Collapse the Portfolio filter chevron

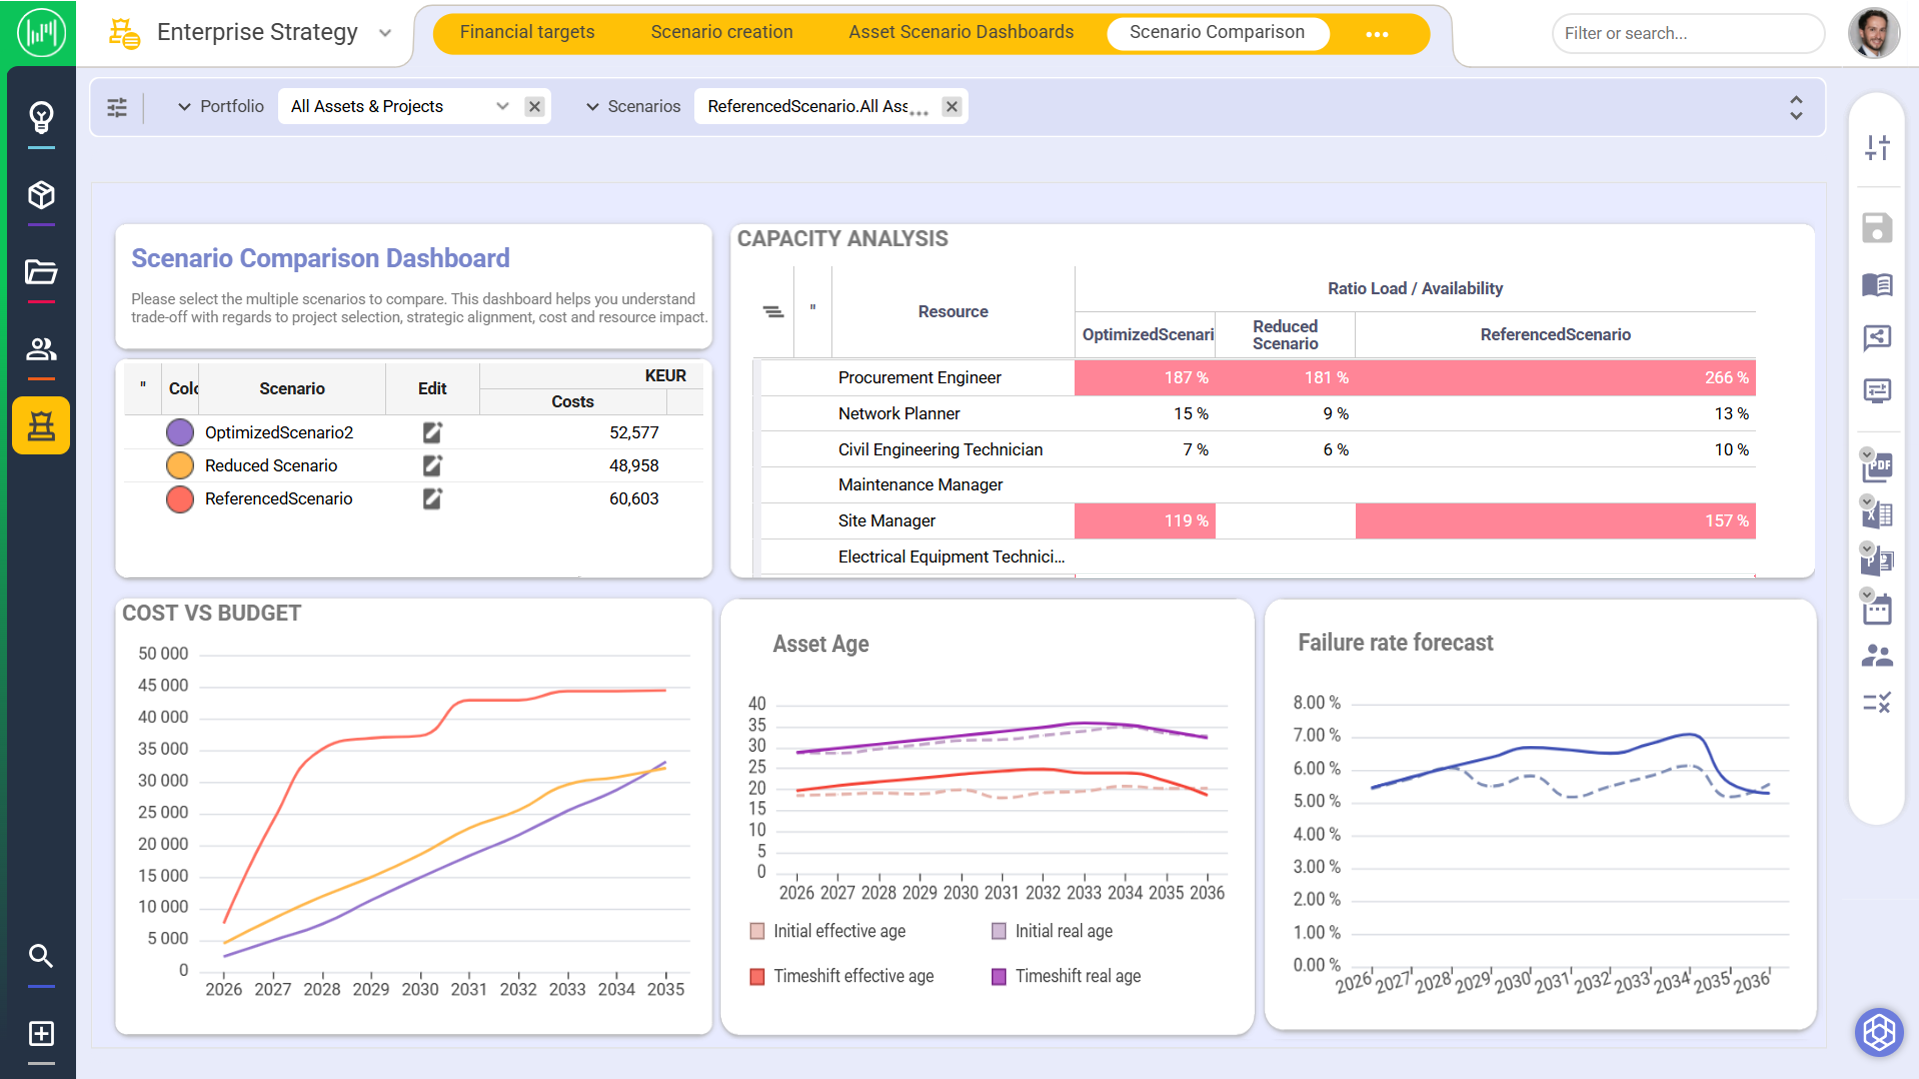[x=184, y=107]
